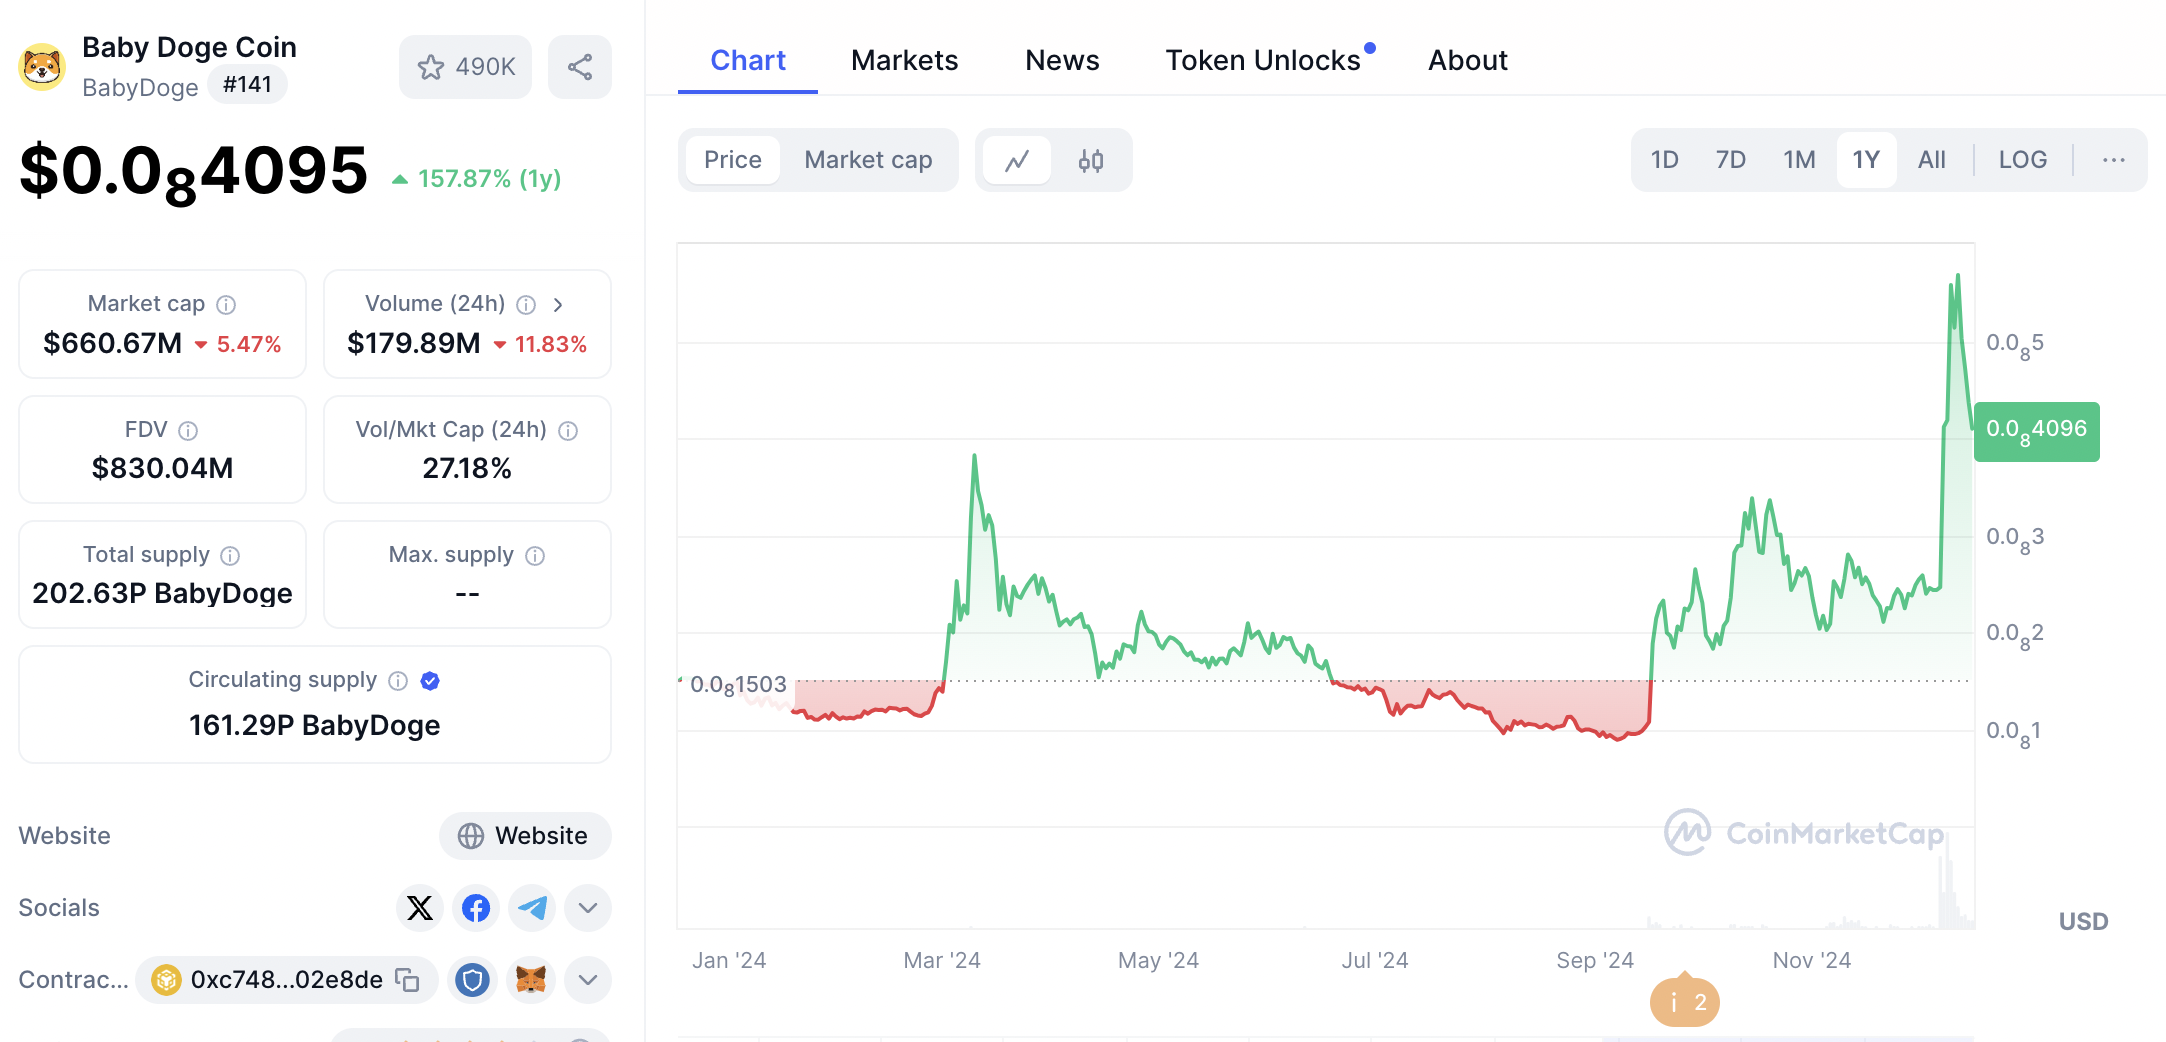Open the Facebook social link

pos(476,908)
